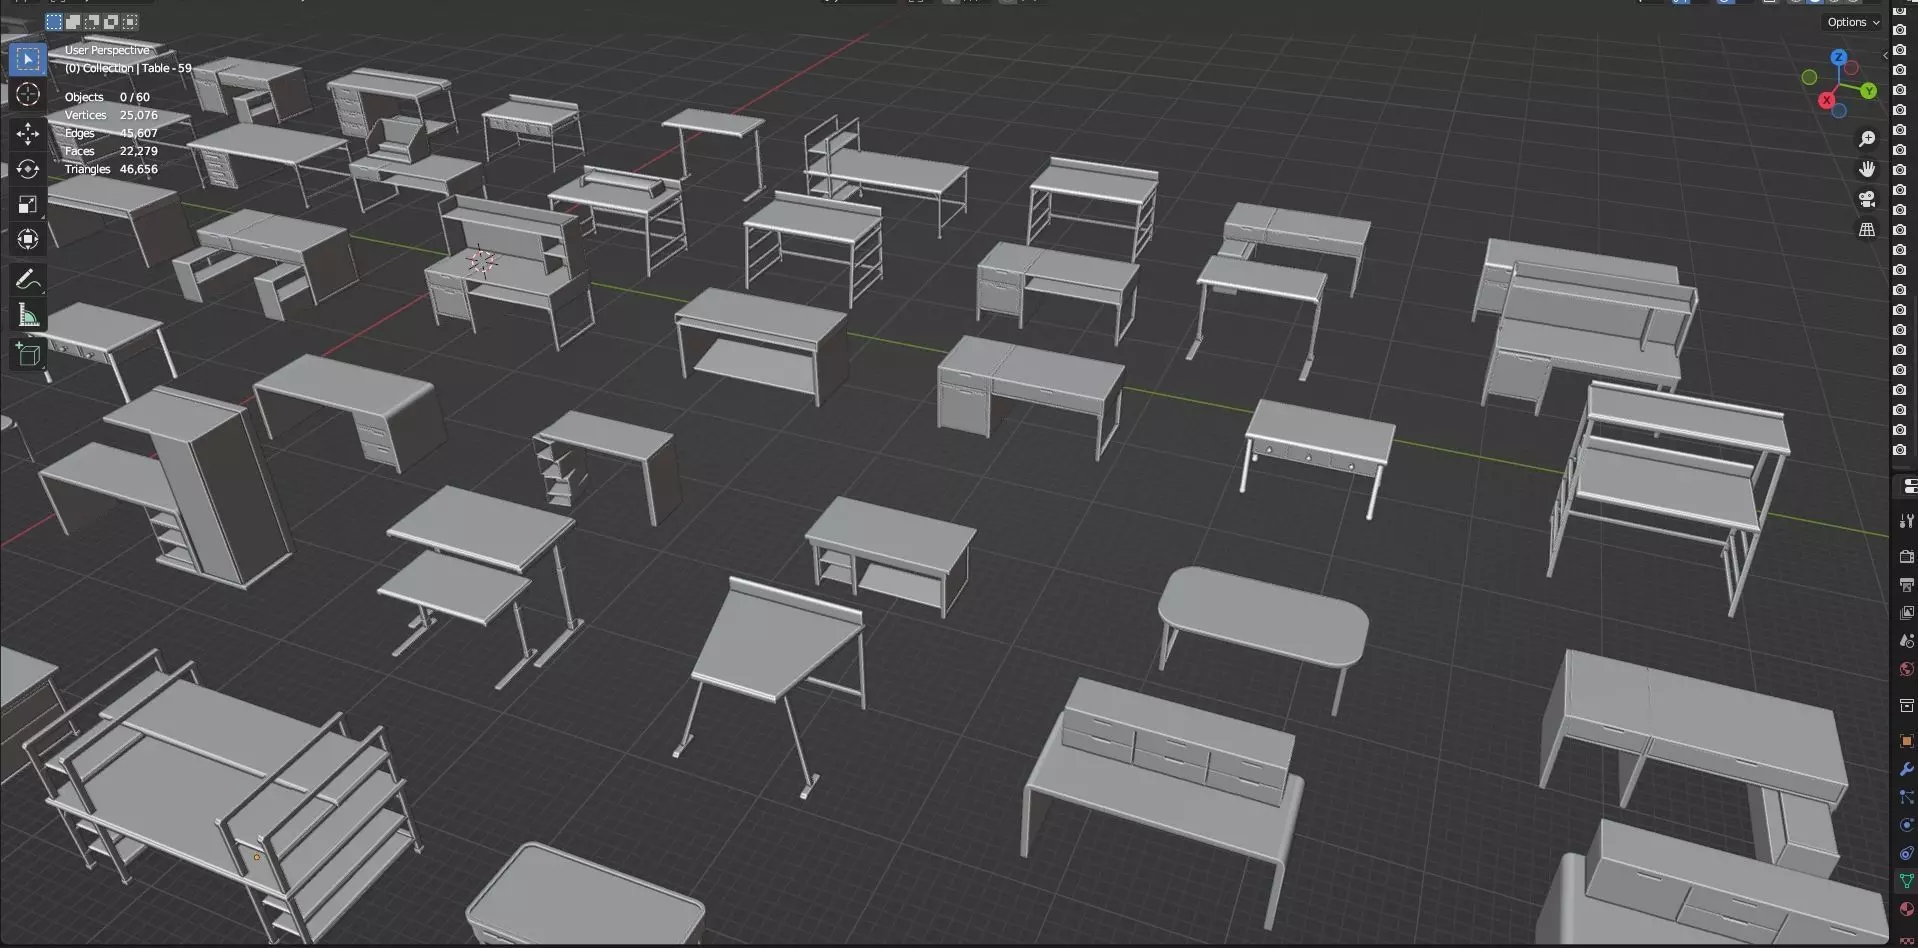Open the World properties tab
Screen dimensions: 1918x948
[x=1906, y=669]
